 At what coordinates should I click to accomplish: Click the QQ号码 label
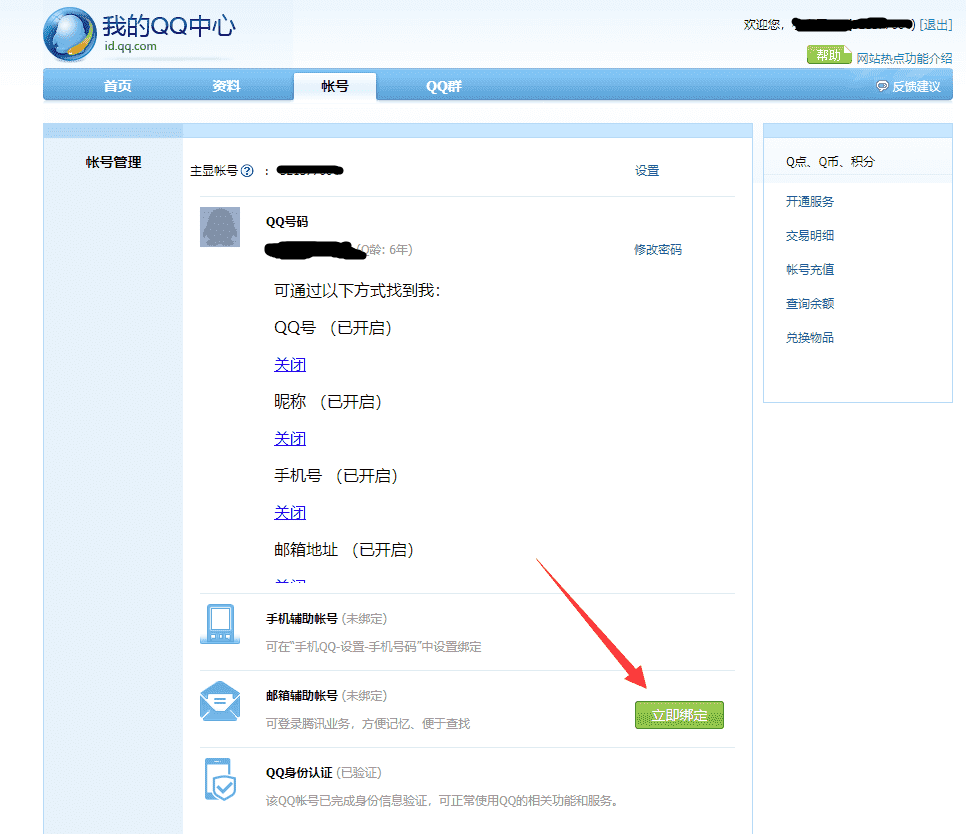pyautogui.click(x=286, y=222)
